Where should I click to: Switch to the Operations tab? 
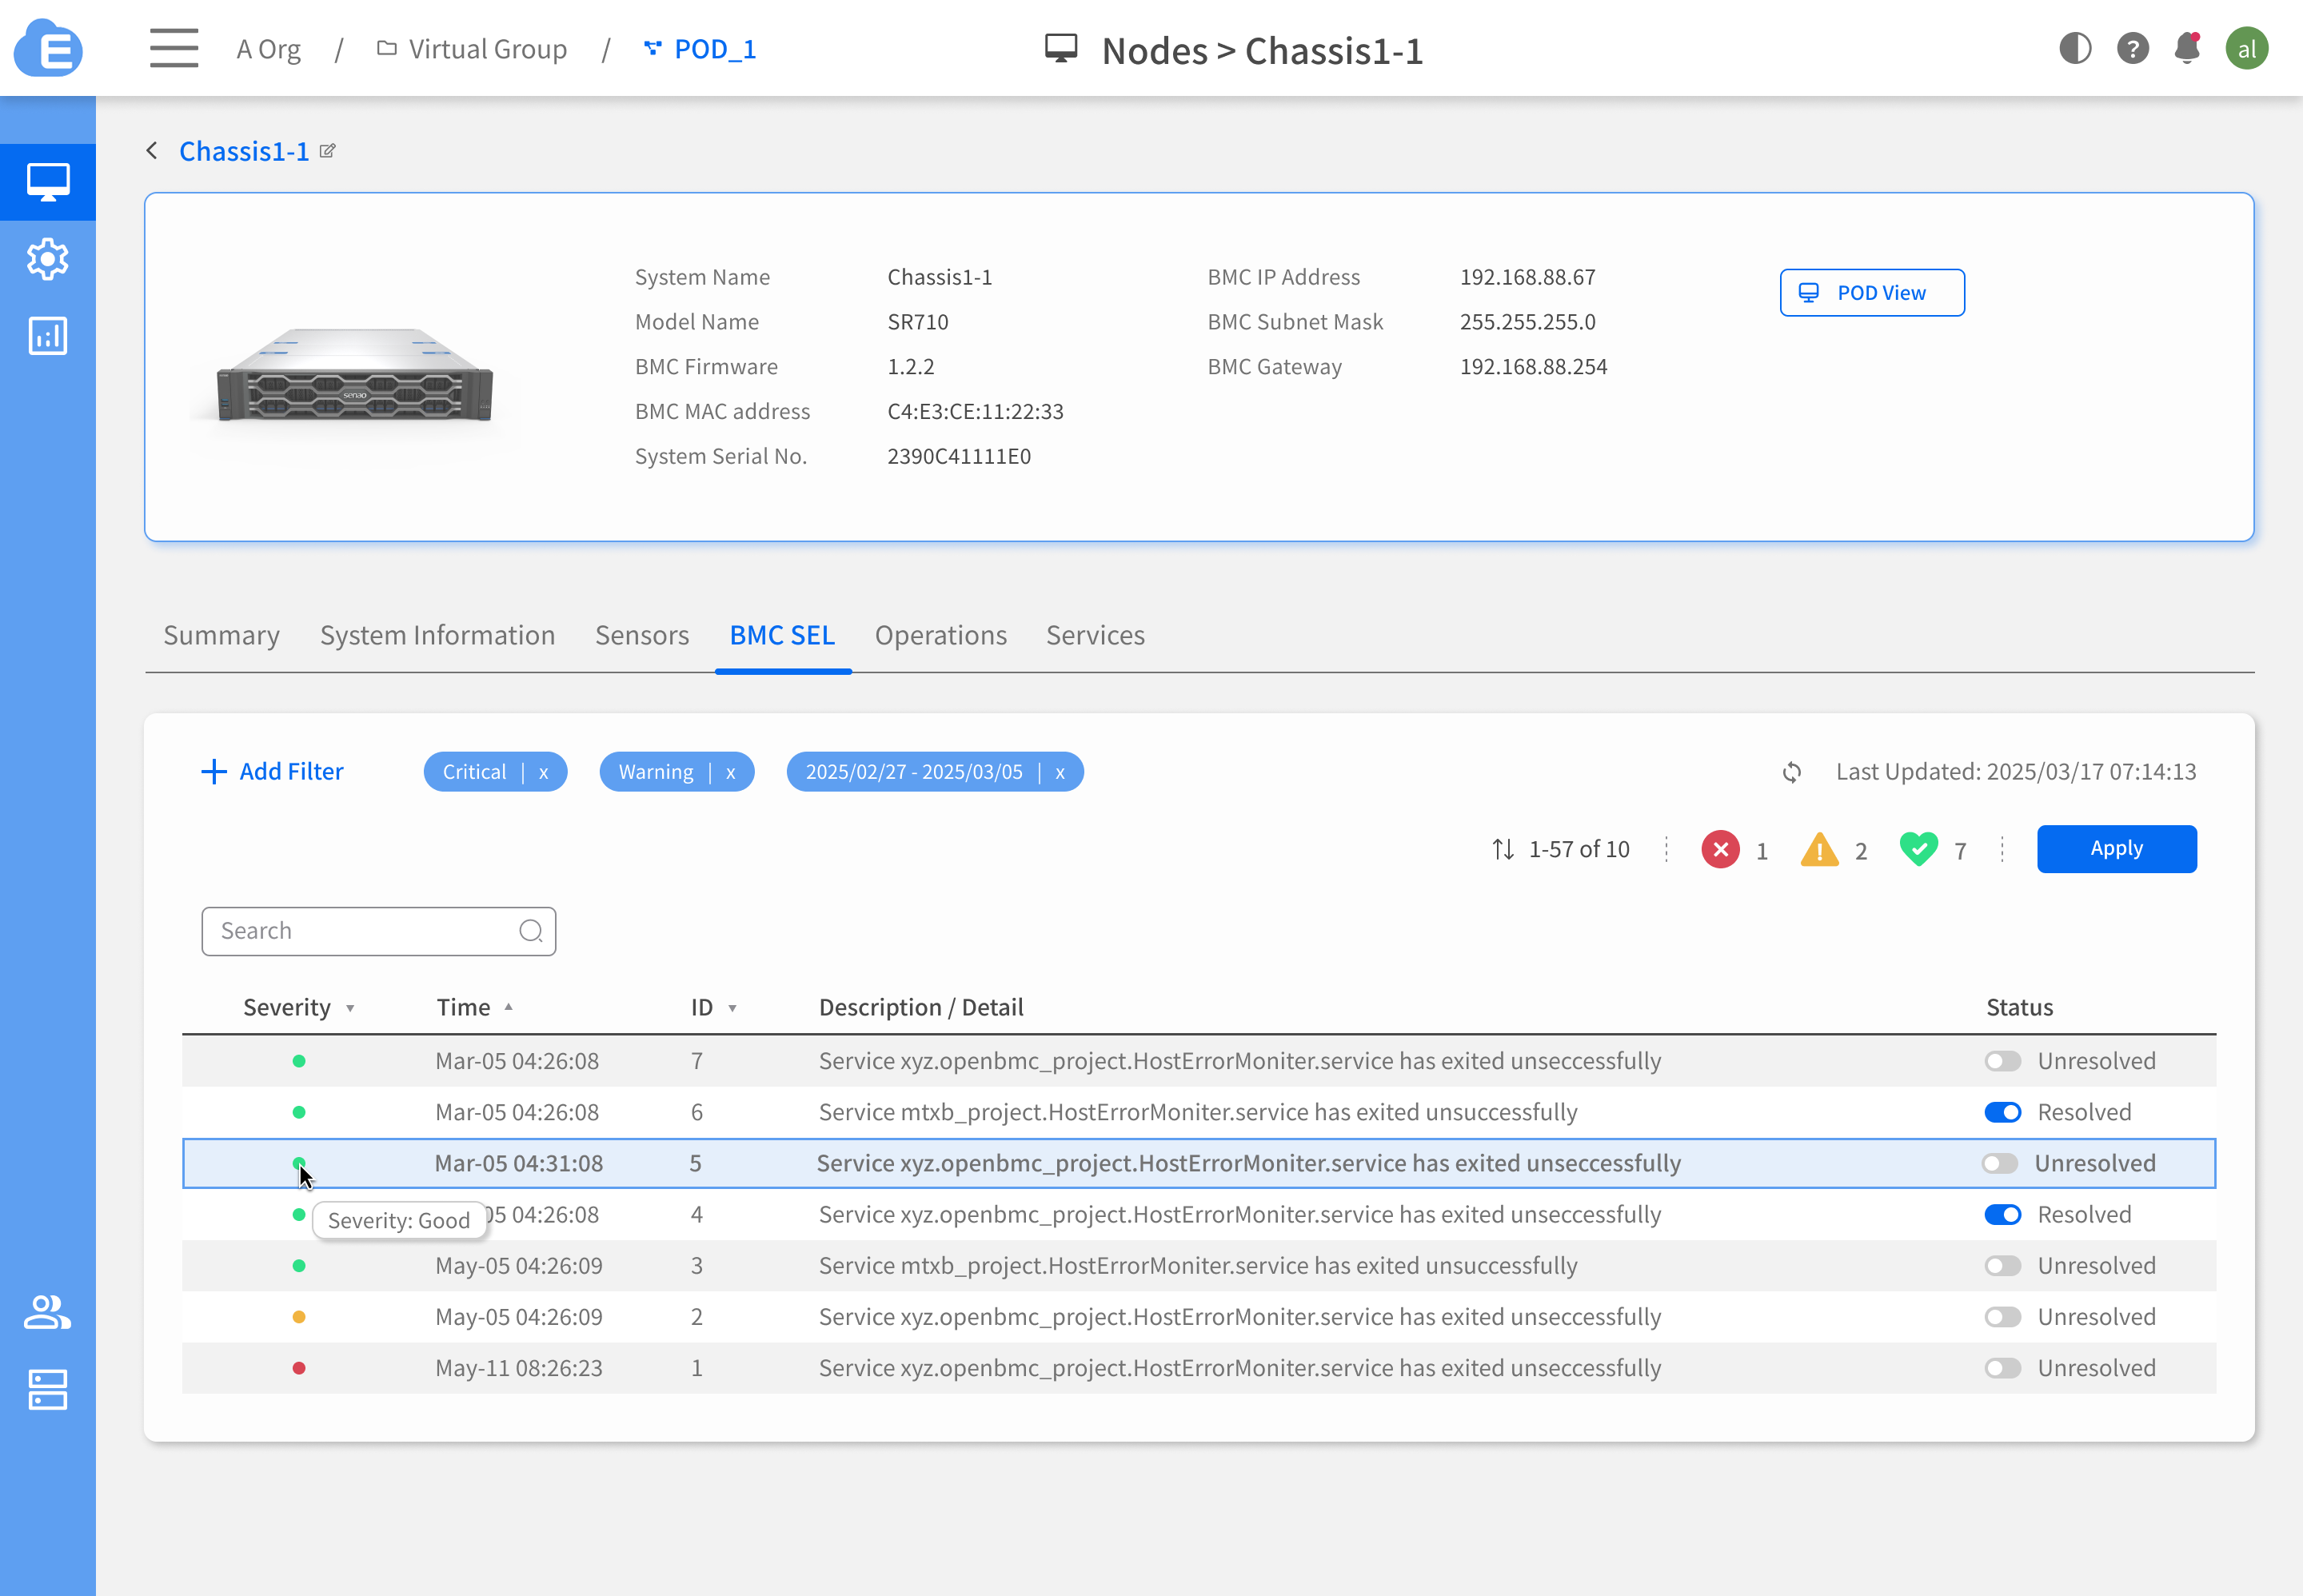click(940, 635)
